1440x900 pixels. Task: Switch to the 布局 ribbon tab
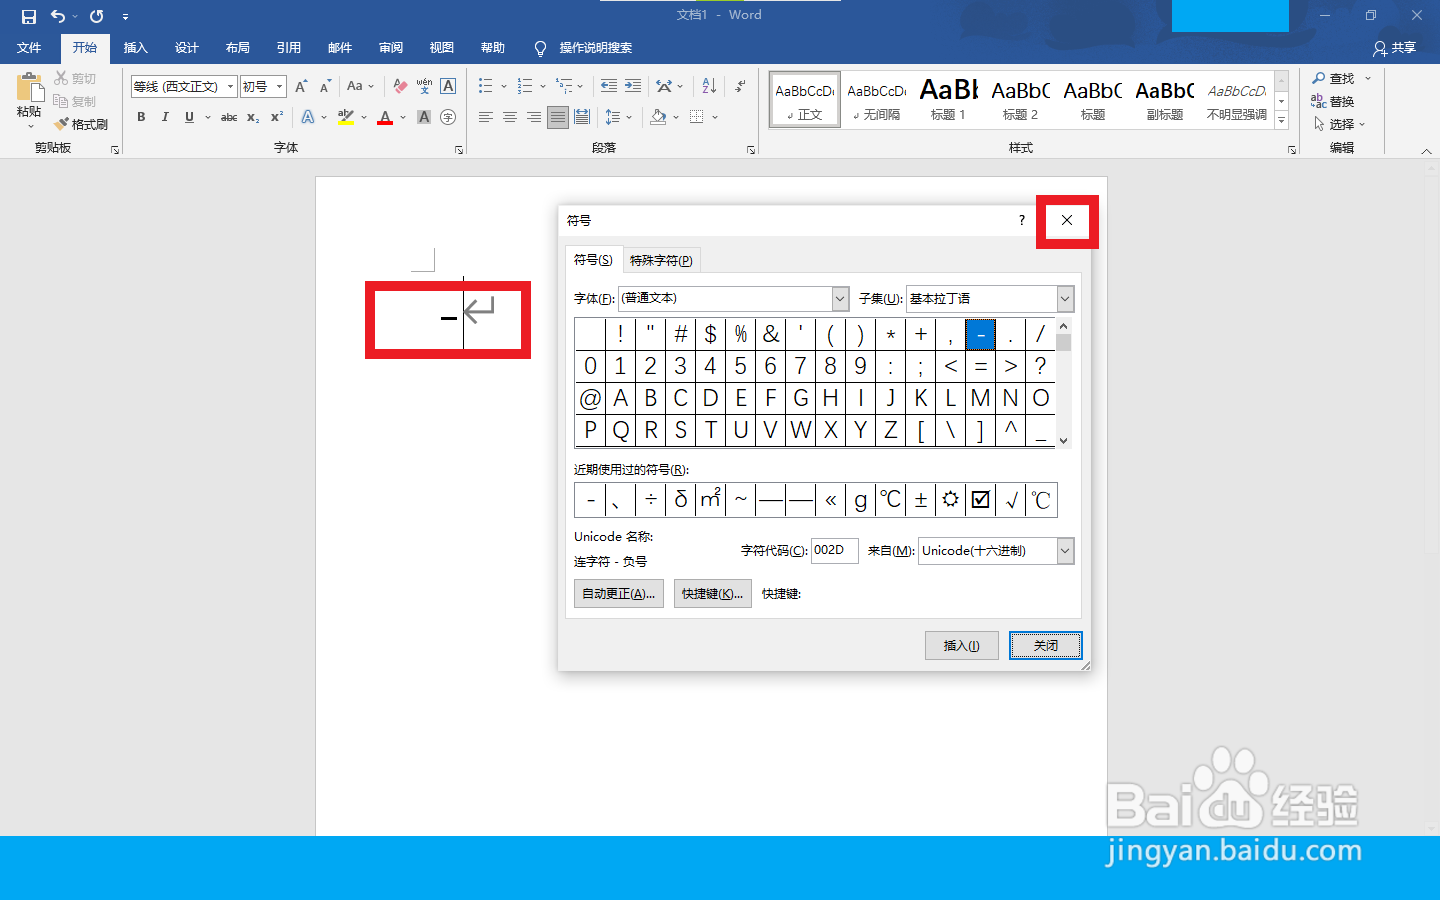pyautogui.click(x=238, y=48)
